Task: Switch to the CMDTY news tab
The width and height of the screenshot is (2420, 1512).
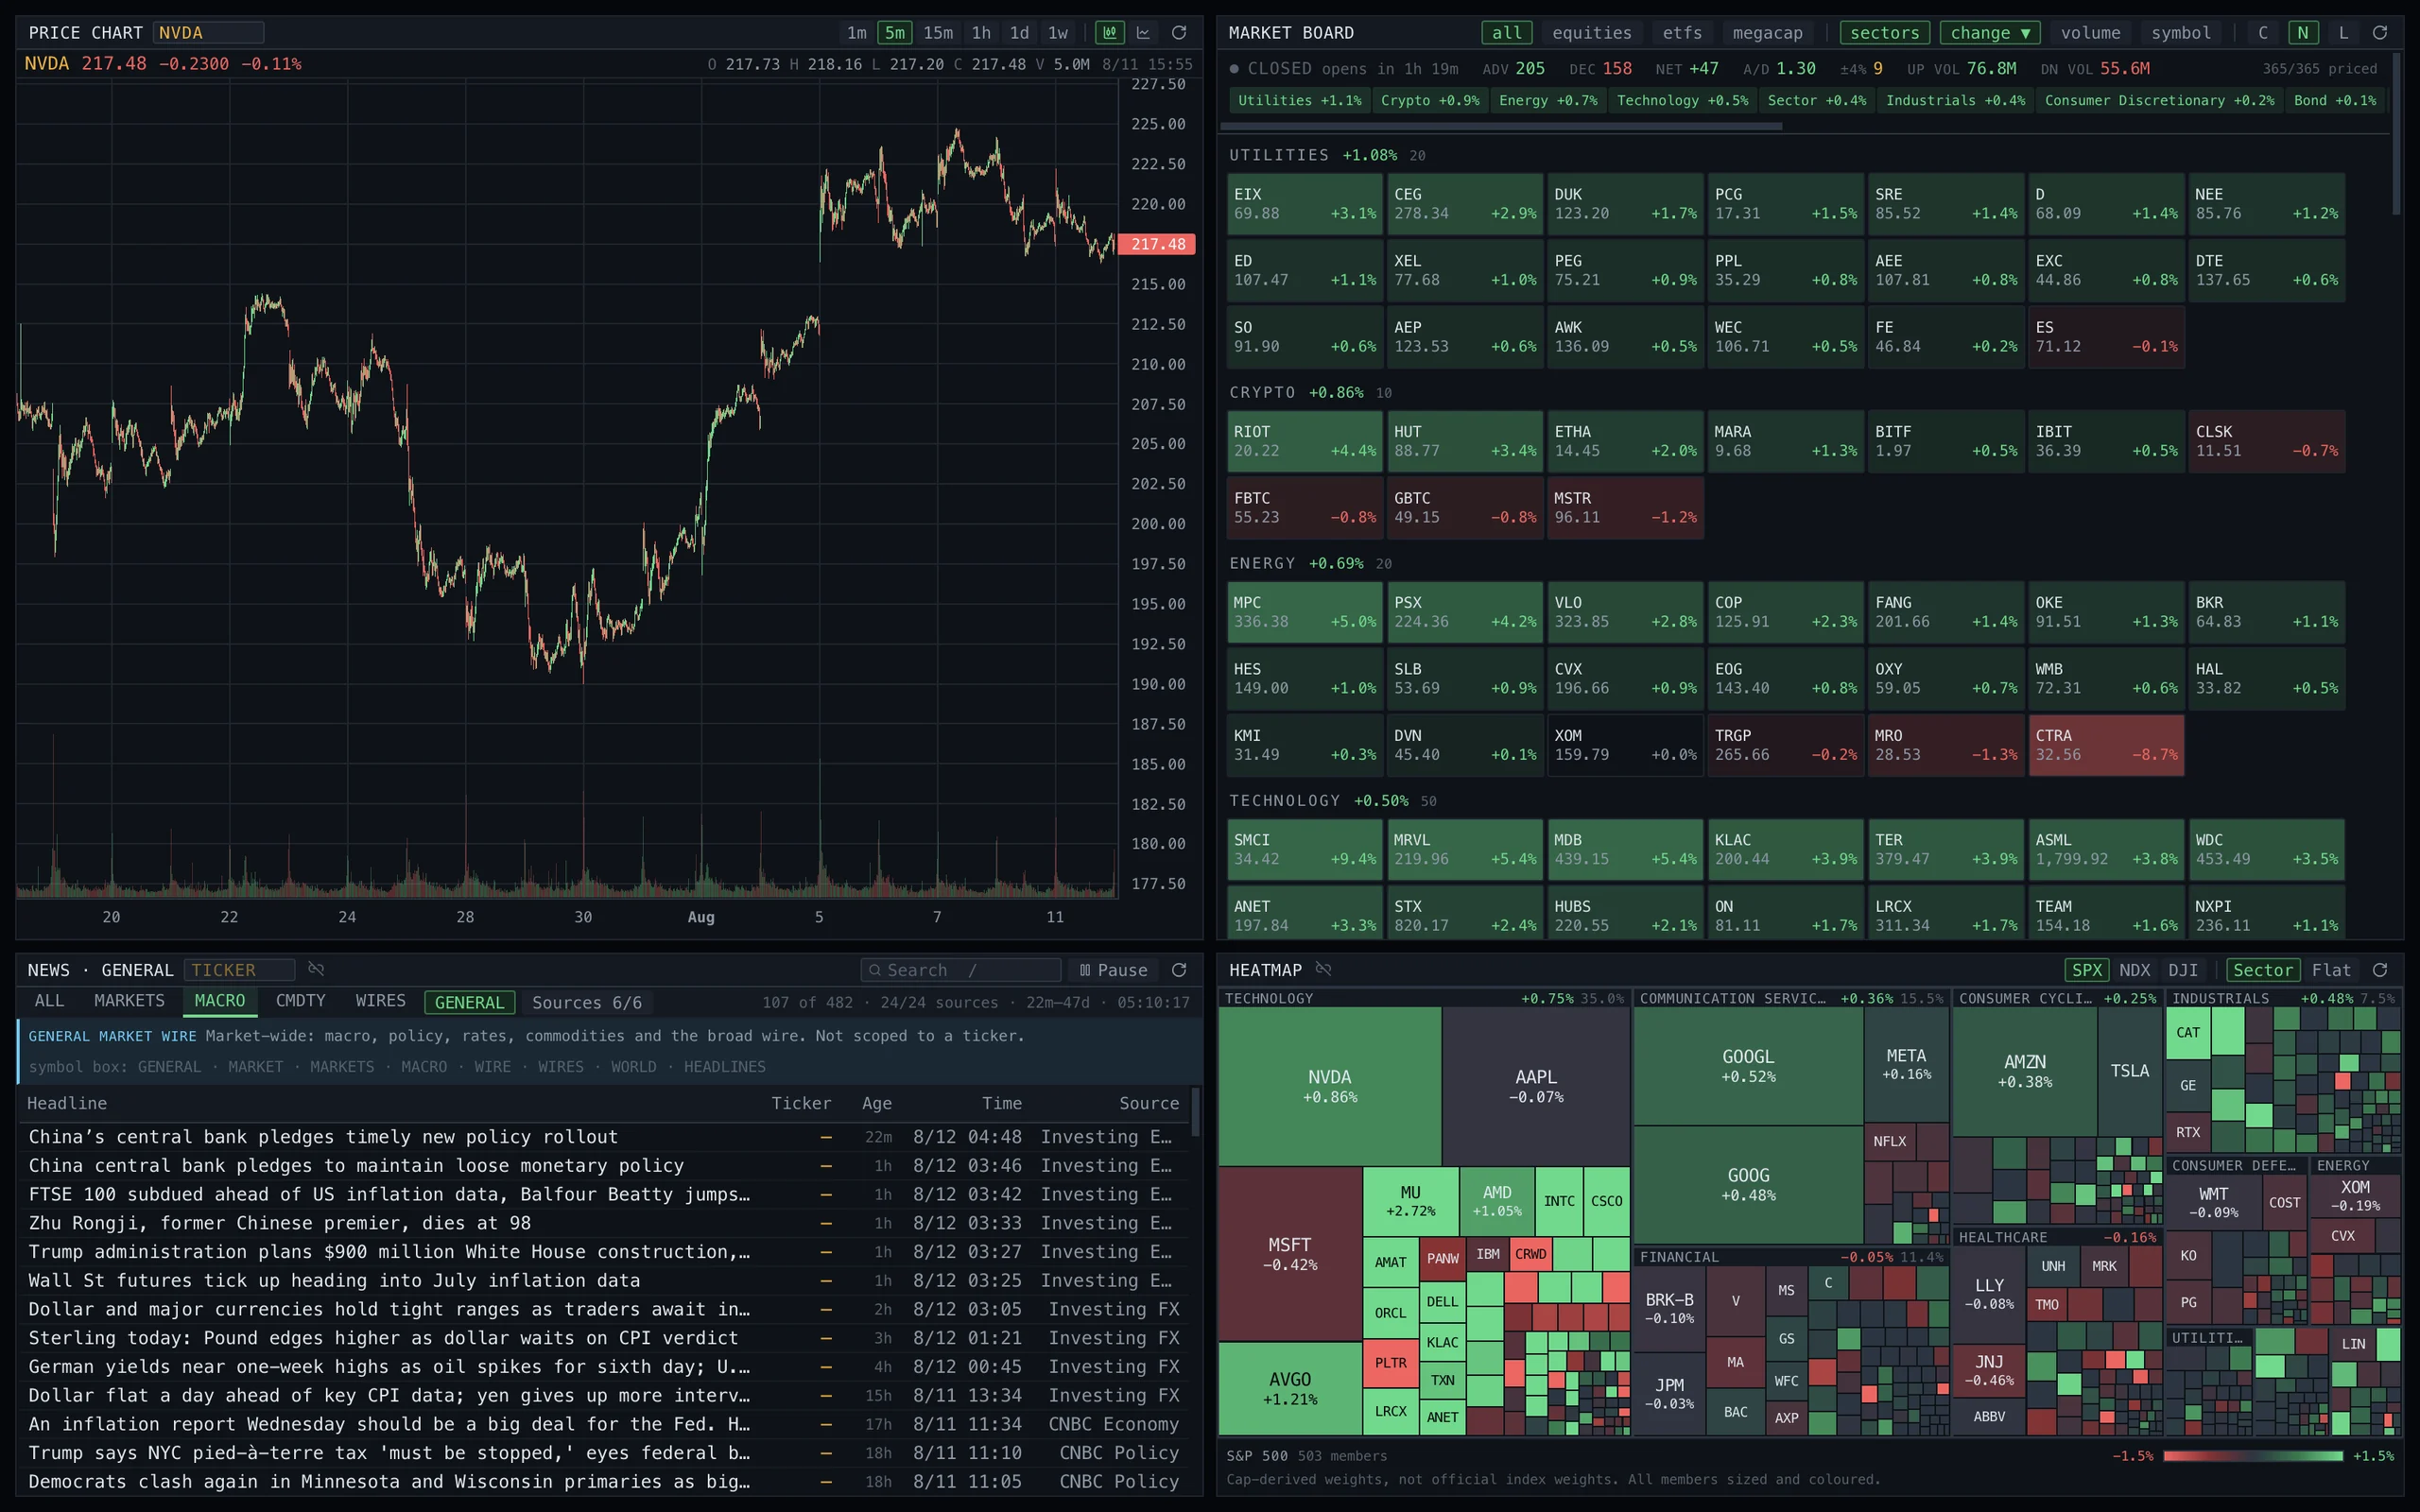Action: 300,1001
